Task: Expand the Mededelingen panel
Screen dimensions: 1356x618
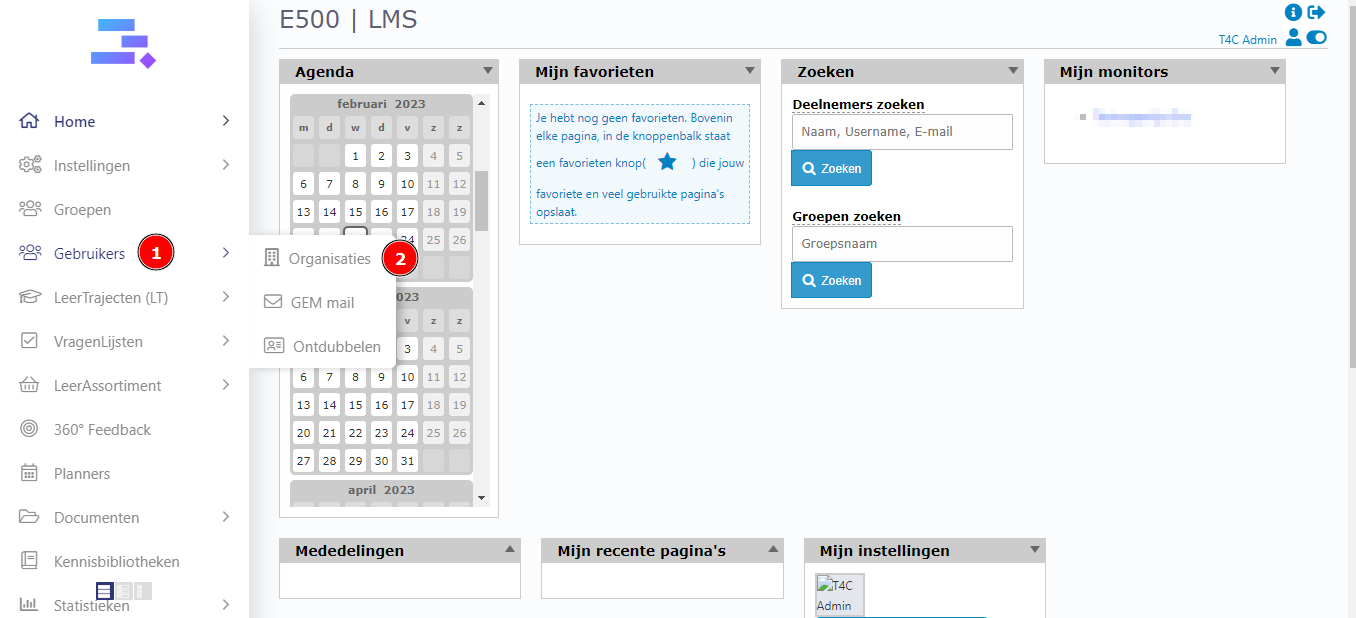Action: tap(509, 549)
